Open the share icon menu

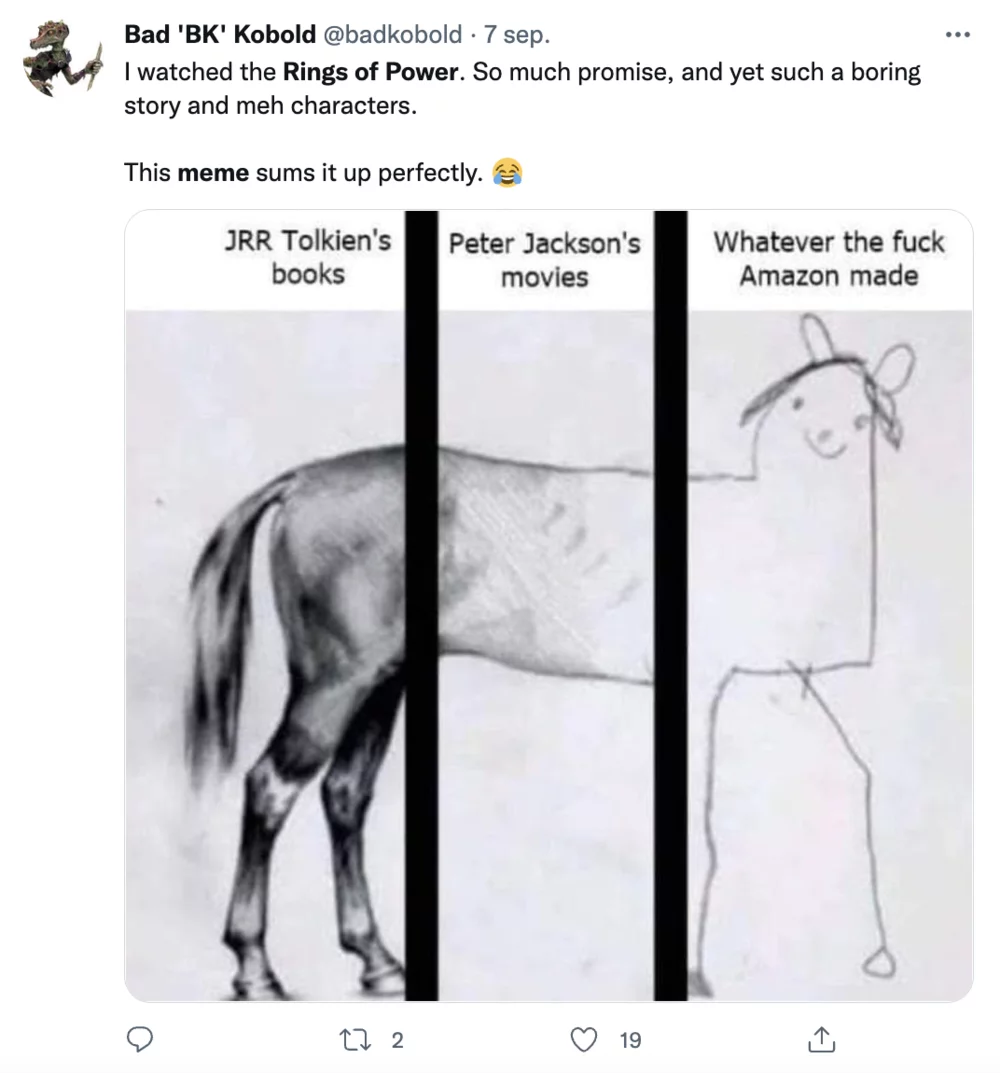point(820,1041)
